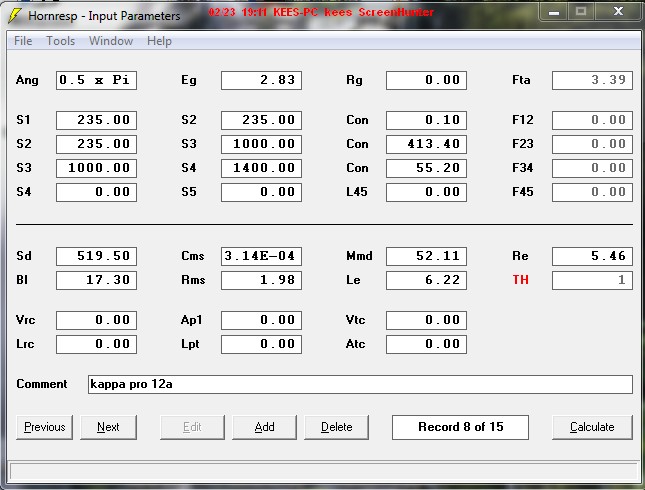Select the Re field showing 5.46
645x490 pixels.
tap(592, 256)
